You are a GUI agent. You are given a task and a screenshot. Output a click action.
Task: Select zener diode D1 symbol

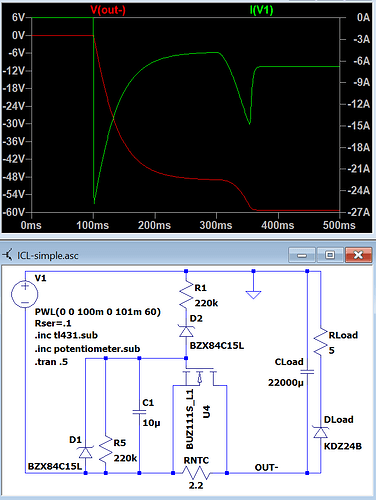[85, 452]
